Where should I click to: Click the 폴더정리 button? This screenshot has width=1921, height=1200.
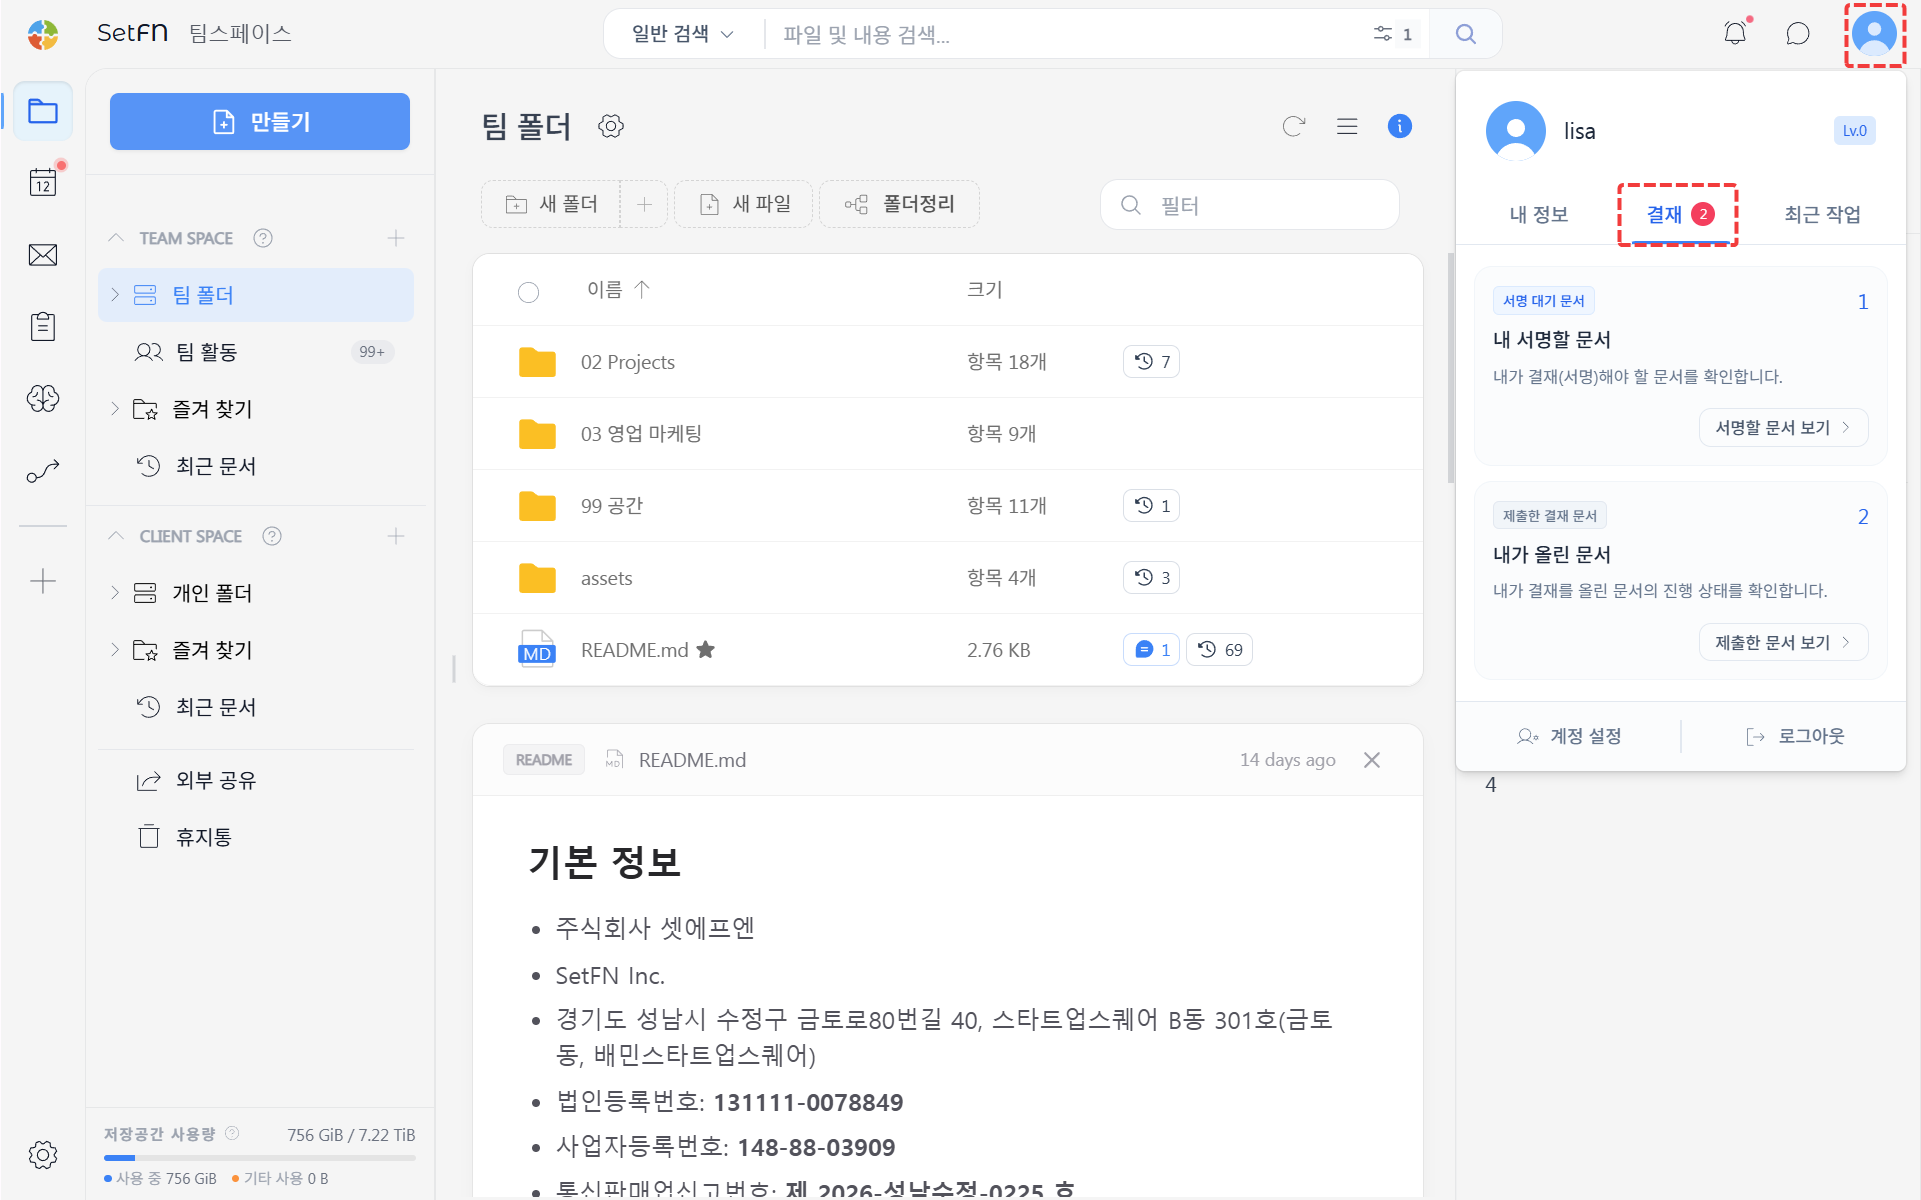899,204
